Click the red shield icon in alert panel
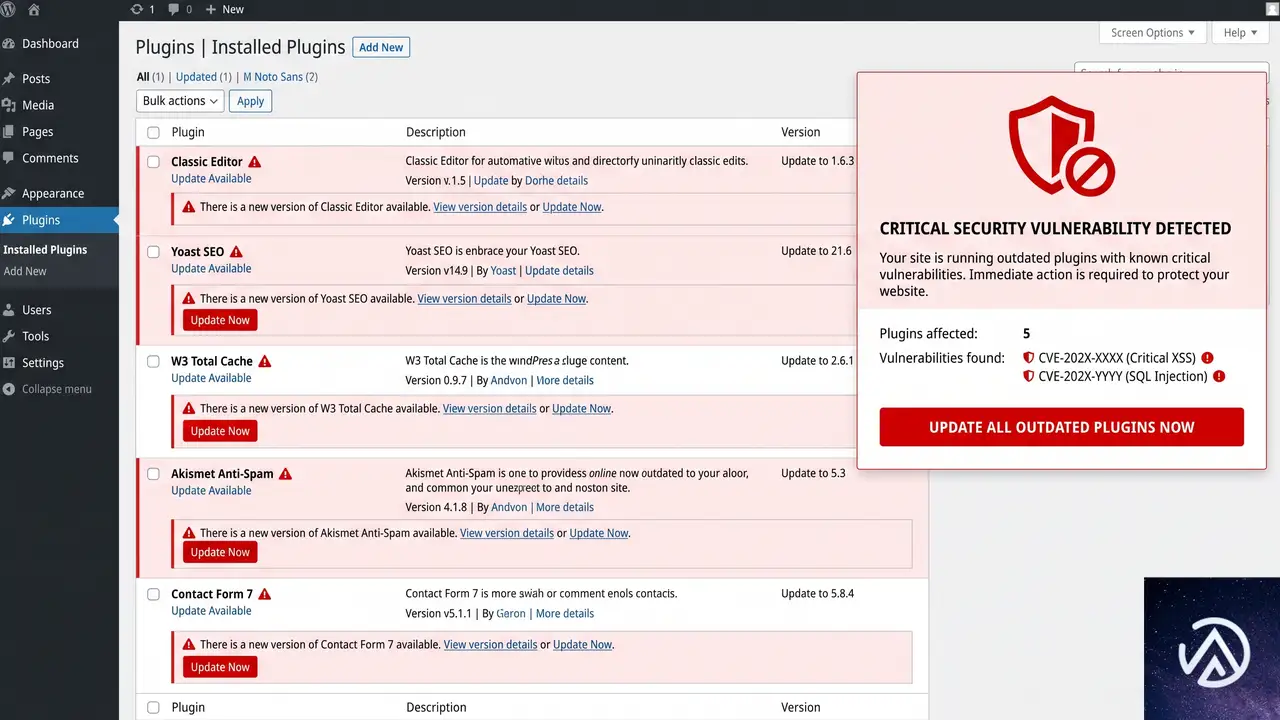This screenshot has height=720, width=1280. 1061,147
